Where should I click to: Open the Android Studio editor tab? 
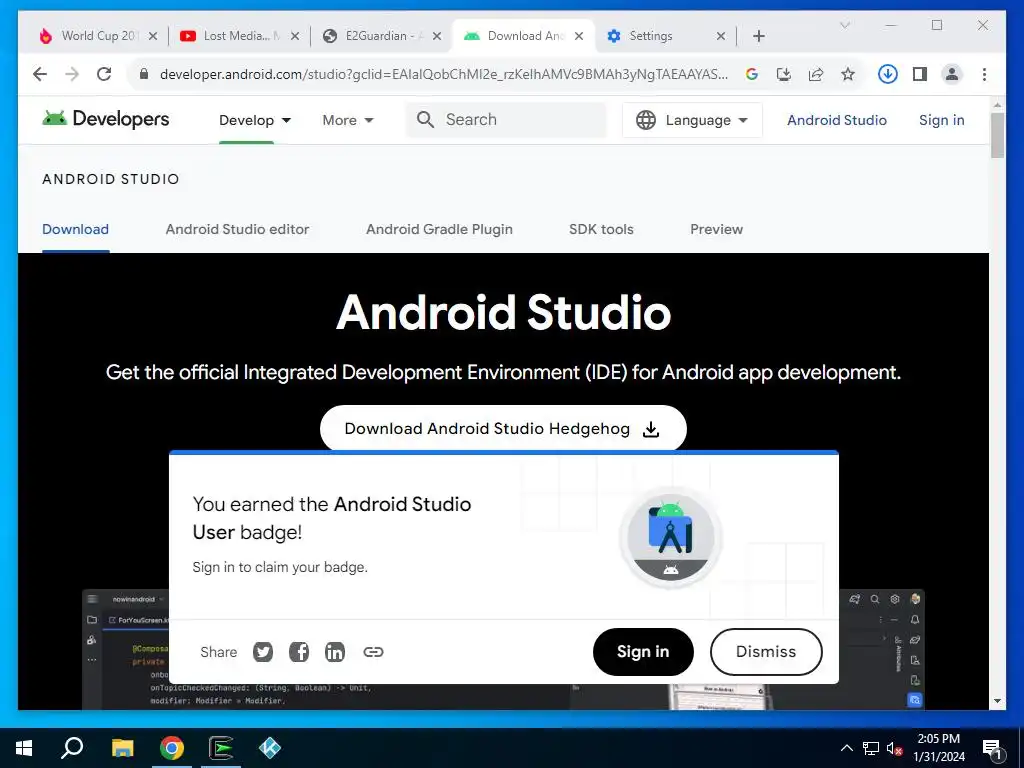point(237,229)
